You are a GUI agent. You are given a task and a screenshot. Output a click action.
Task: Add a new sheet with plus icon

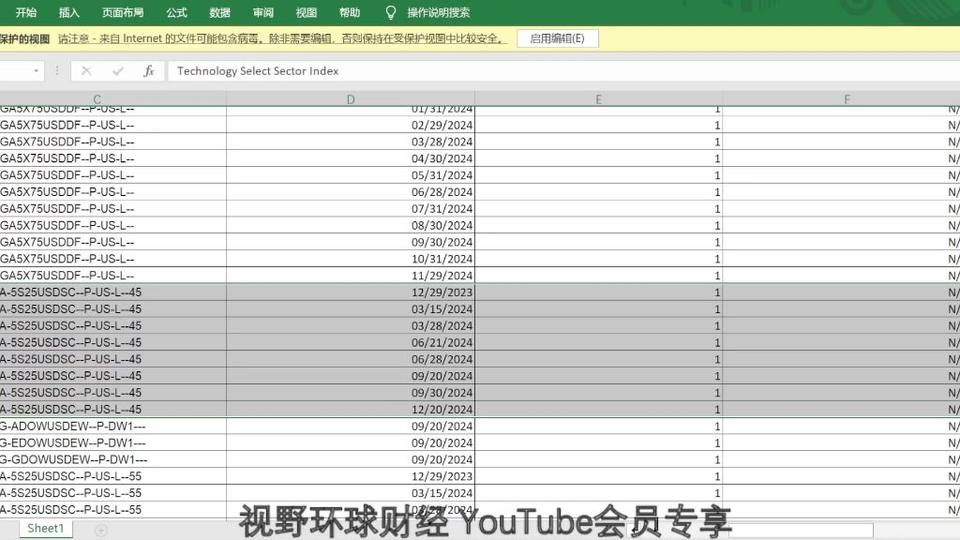coord(101,530)
